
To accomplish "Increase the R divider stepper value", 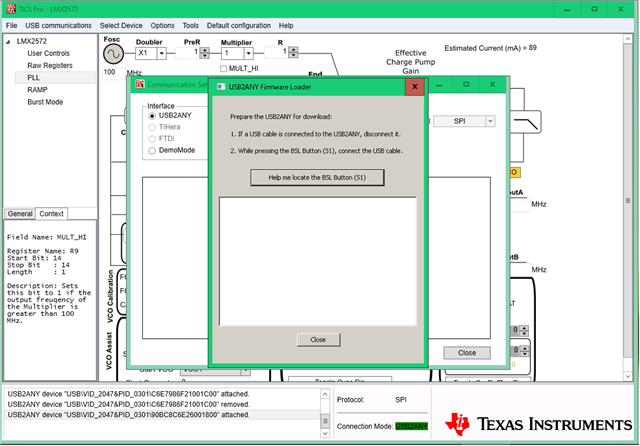I will (293, 49).
